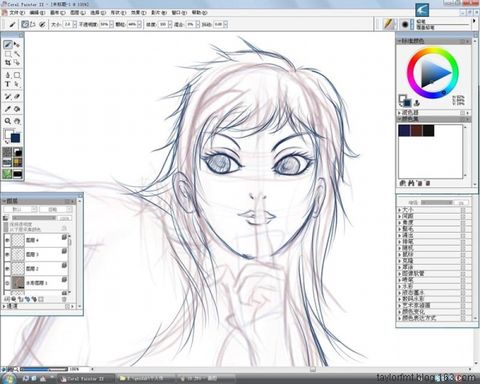Select the 图层 4 layer row
Viewport: 480px width, 384px height.
[36, 240]
